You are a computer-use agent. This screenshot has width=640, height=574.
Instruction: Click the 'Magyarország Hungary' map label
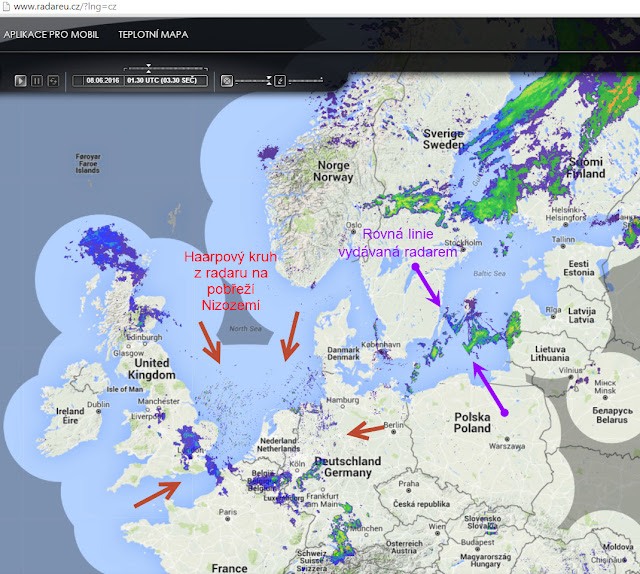coord(485,560)
